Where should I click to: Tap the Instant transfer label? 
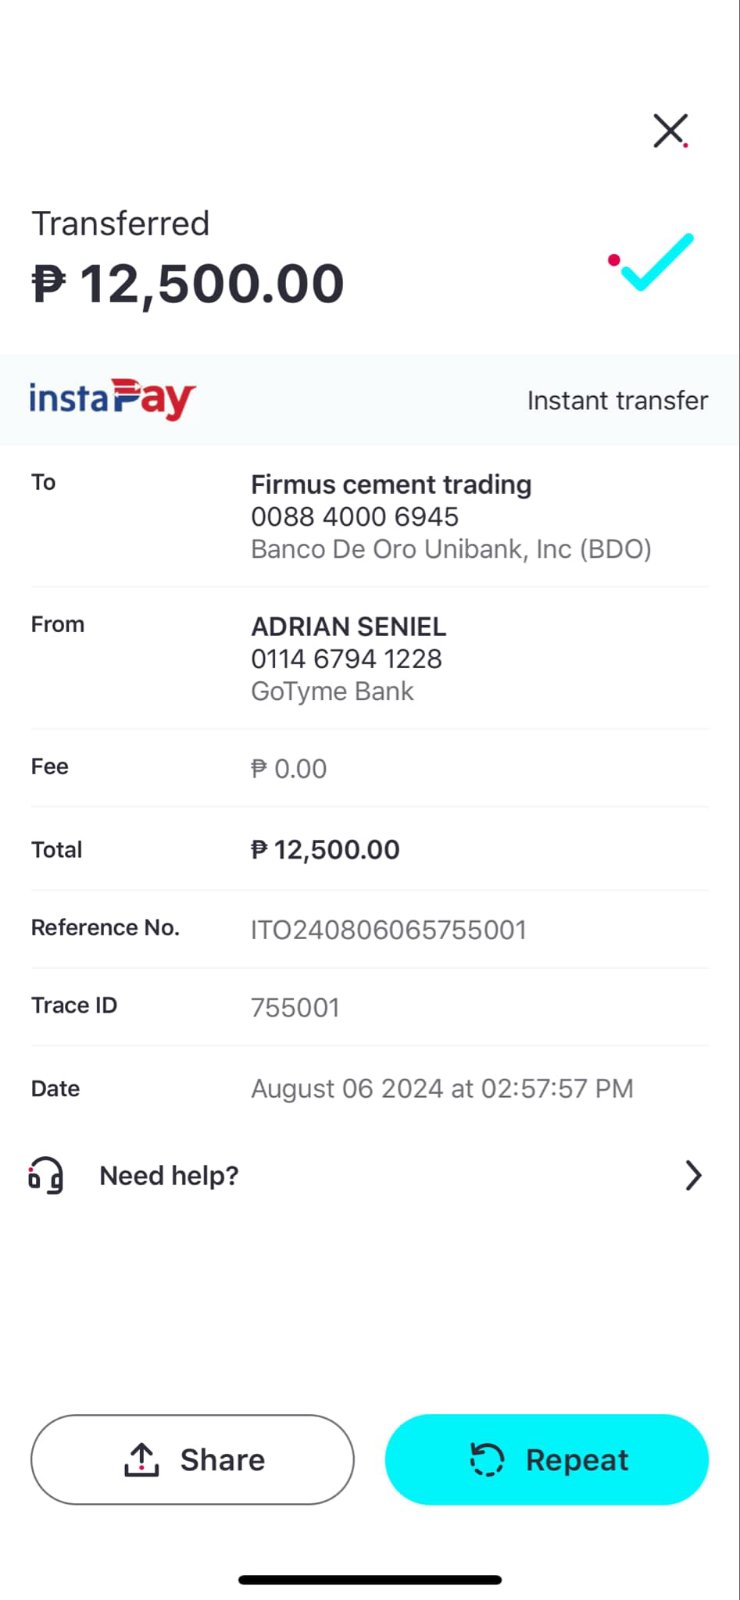coord(617,401)
